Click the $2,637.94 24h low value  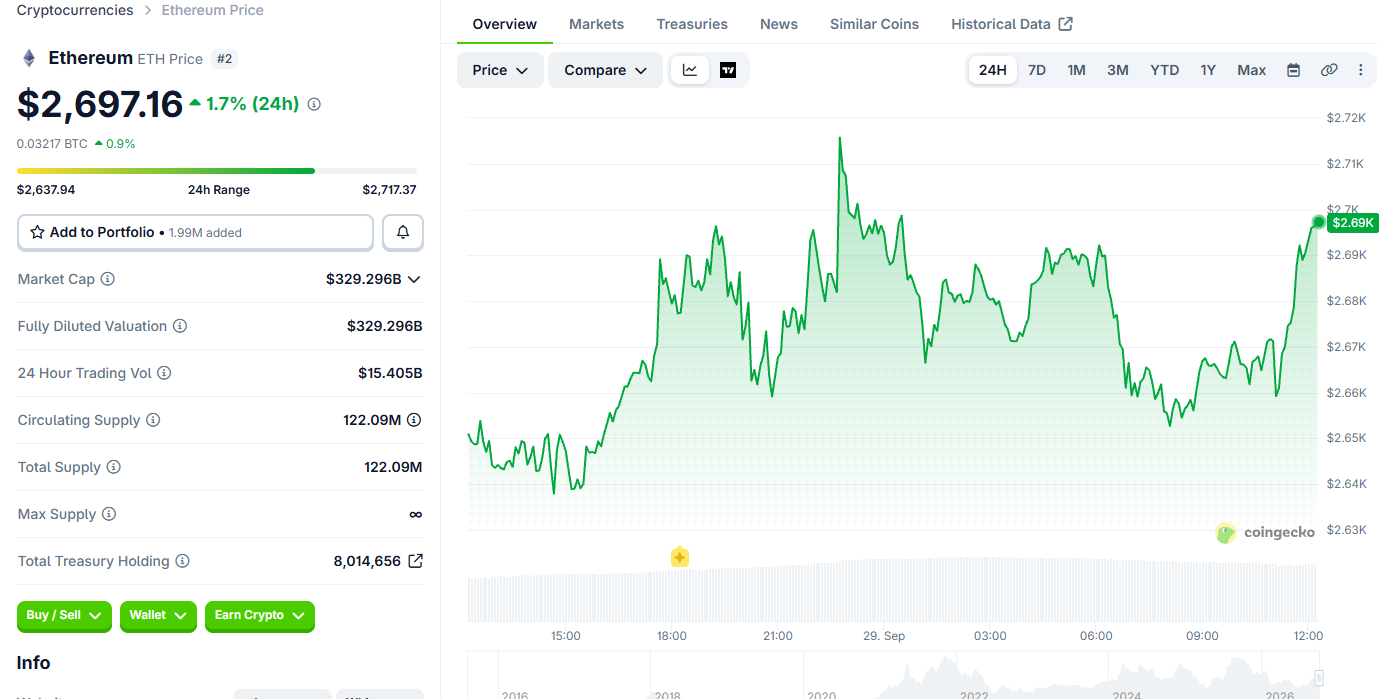pyautogui.click(x=46, y=190)
